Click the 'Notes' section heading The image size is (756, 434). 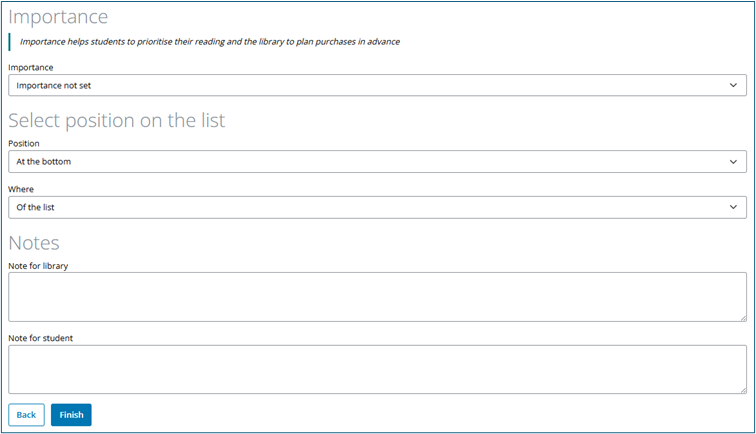[34, 243]
